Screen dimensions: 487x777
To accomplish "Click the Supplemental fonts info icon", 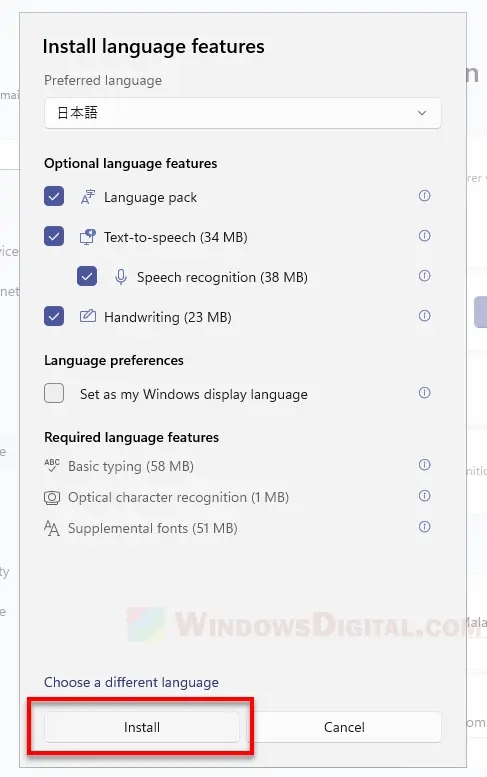I will (x=425, y=527).
